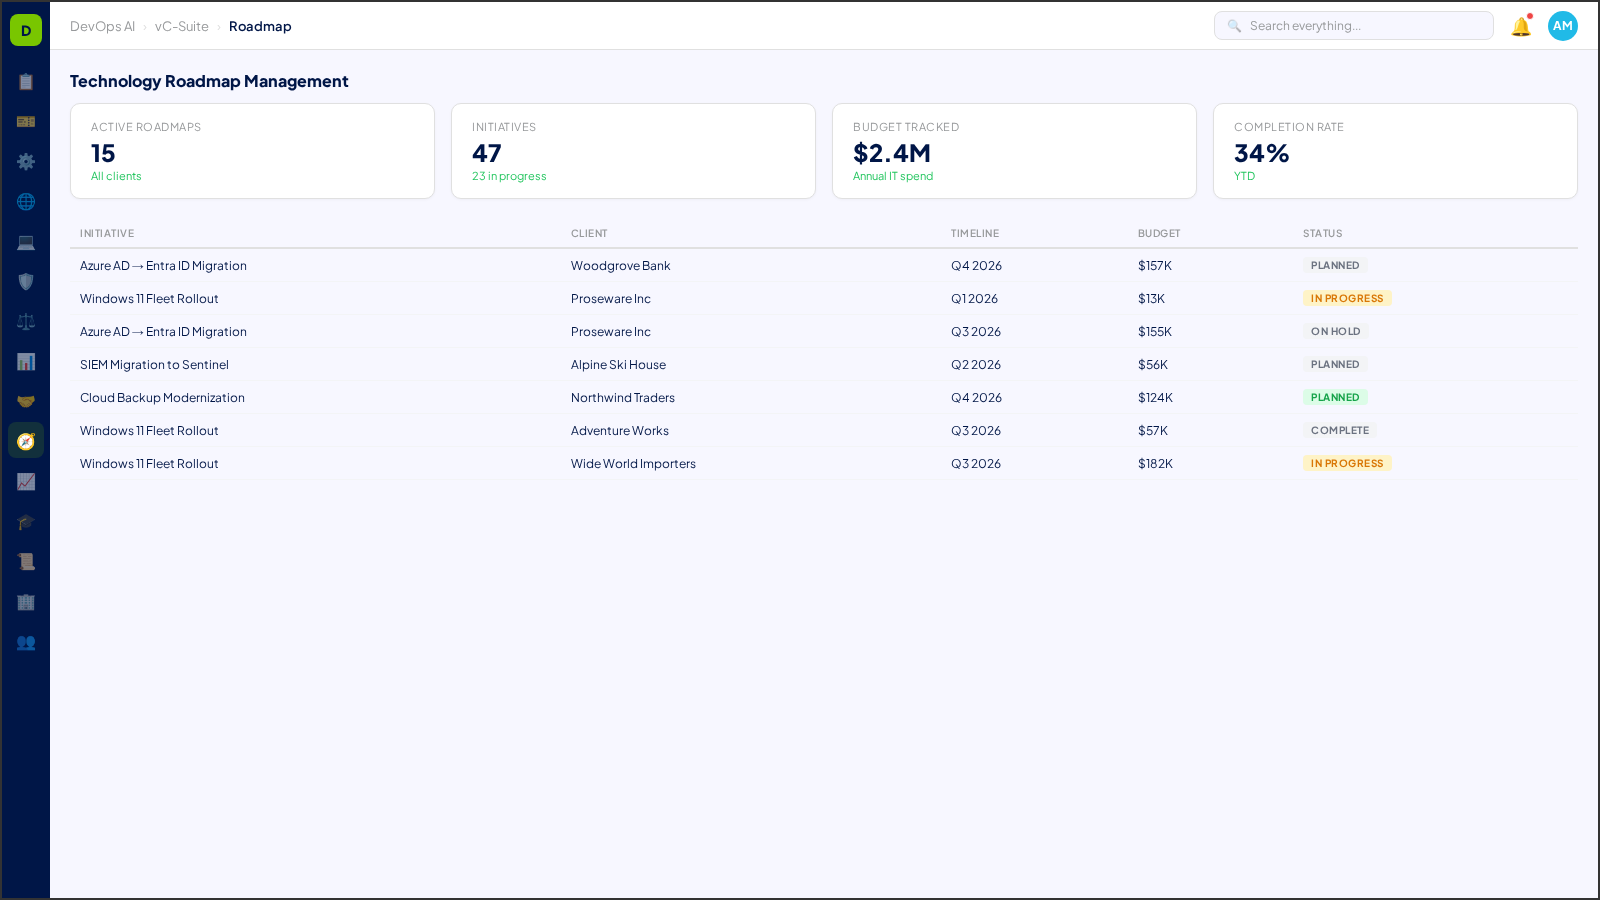This screenshot has height=900, width=1600.
Task: Click the people/users icon at sidebar bottom
Action: pyautogui.click(x=26, y=643)
